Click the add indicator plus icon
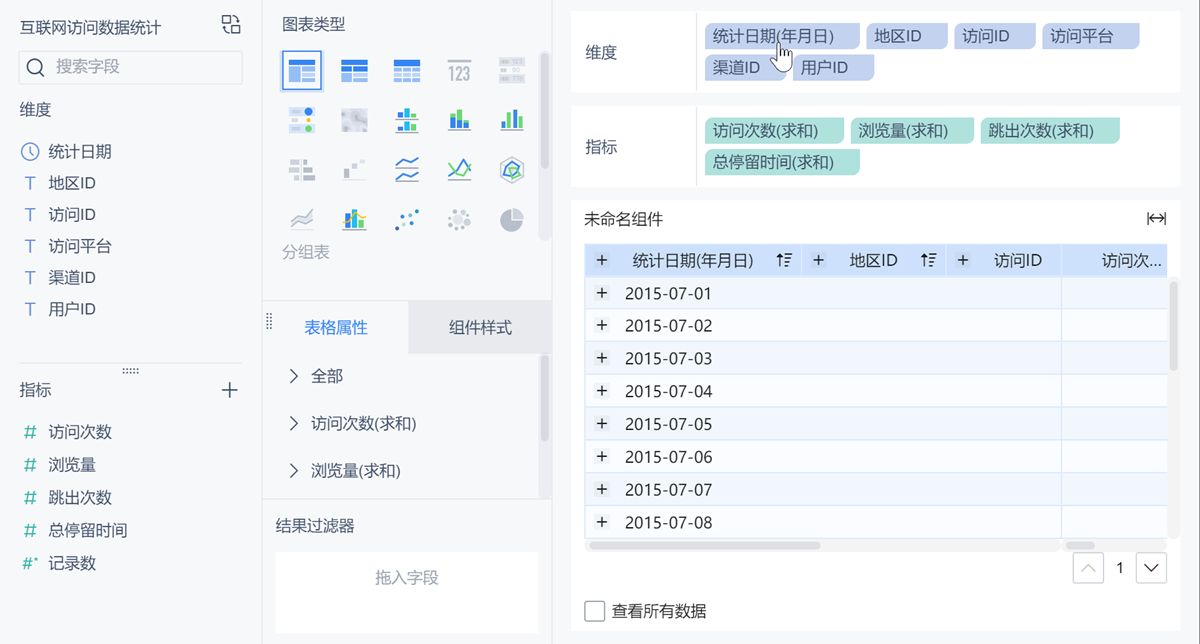This screenshot has width=1200, height=644. 230,390
